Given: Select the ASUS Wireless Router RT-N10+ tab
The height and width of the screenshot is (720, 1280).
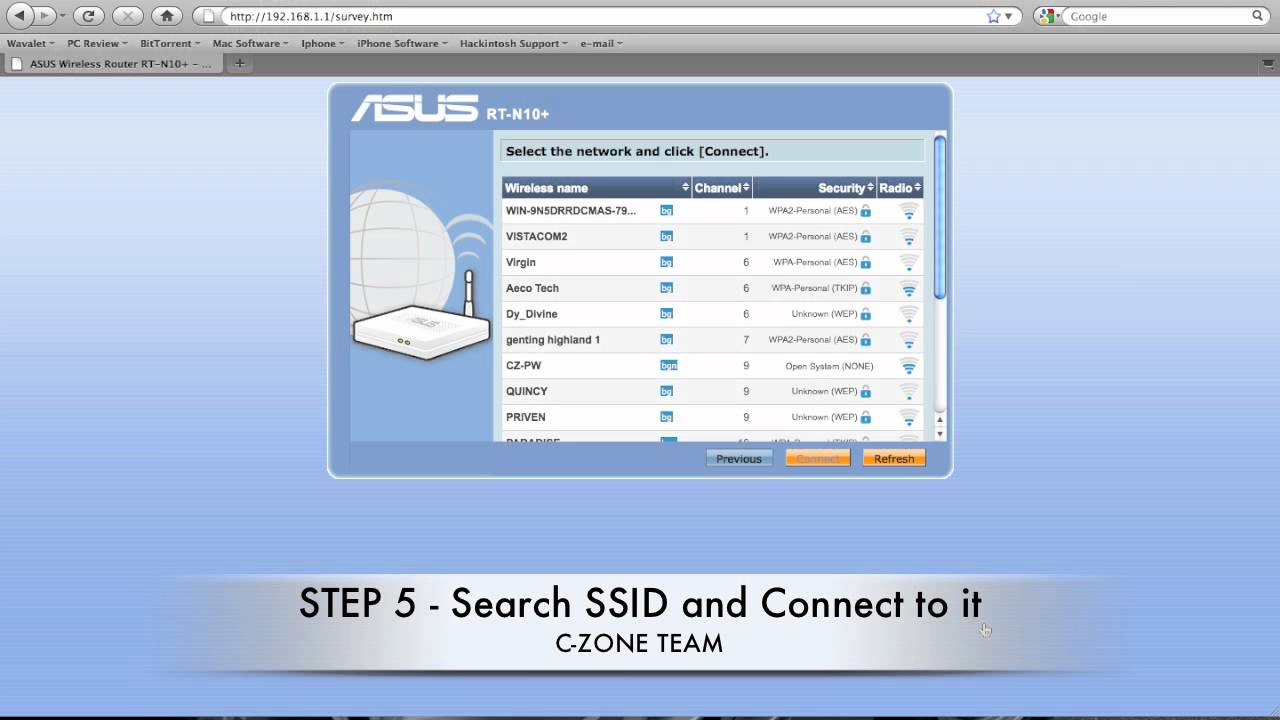Looking at the screenshot, I should pos(113,63).
